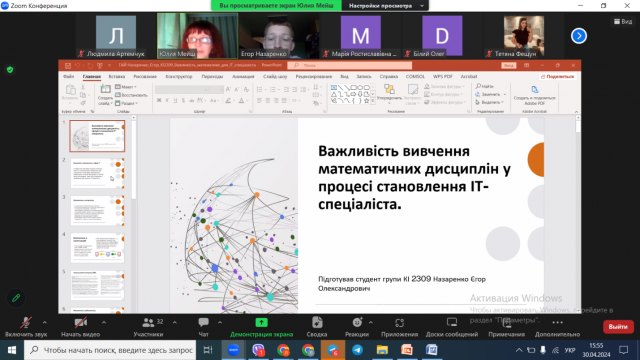Screen dimensions: 640x360
Task: Open Примечания notes tool
Action: point(507,327)
